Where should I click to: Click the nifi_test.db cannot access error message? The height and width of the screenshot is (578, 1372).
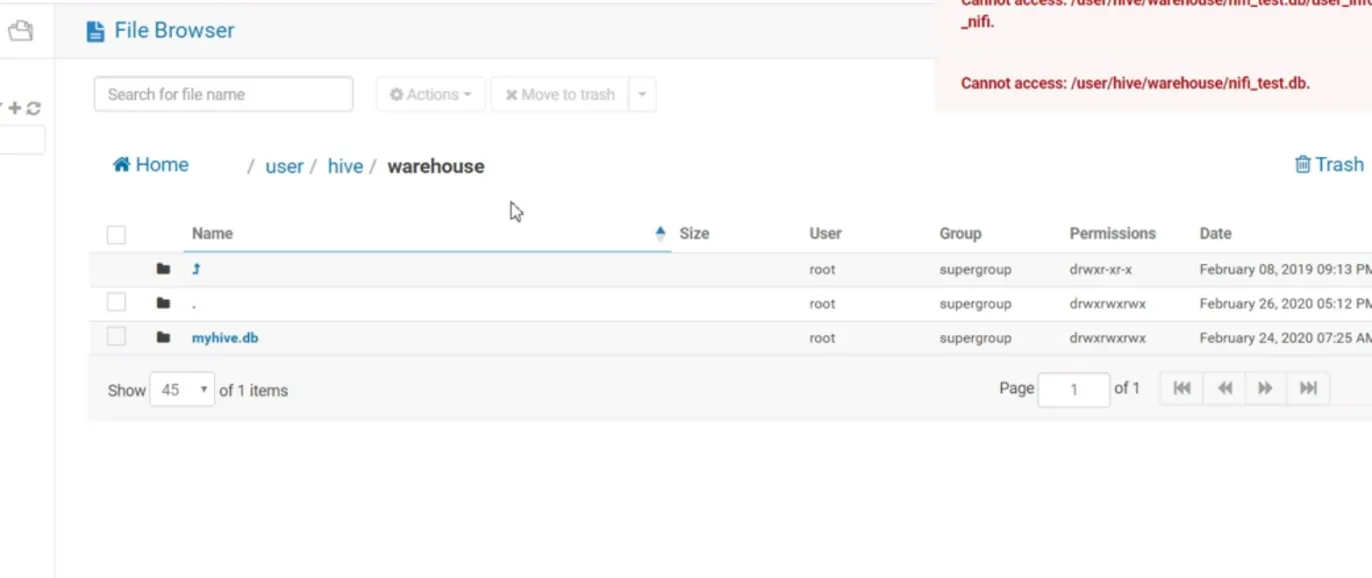[1135, 83]
